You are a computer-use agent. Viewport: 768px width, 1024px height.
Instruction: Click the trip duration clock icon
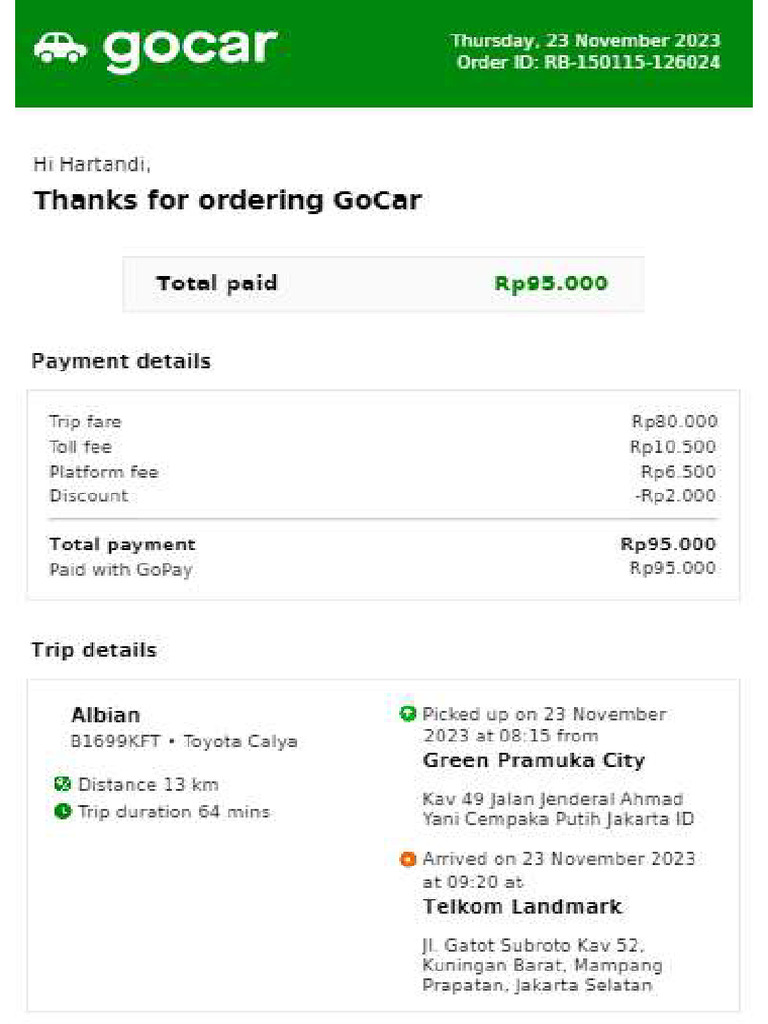(62, 811)
